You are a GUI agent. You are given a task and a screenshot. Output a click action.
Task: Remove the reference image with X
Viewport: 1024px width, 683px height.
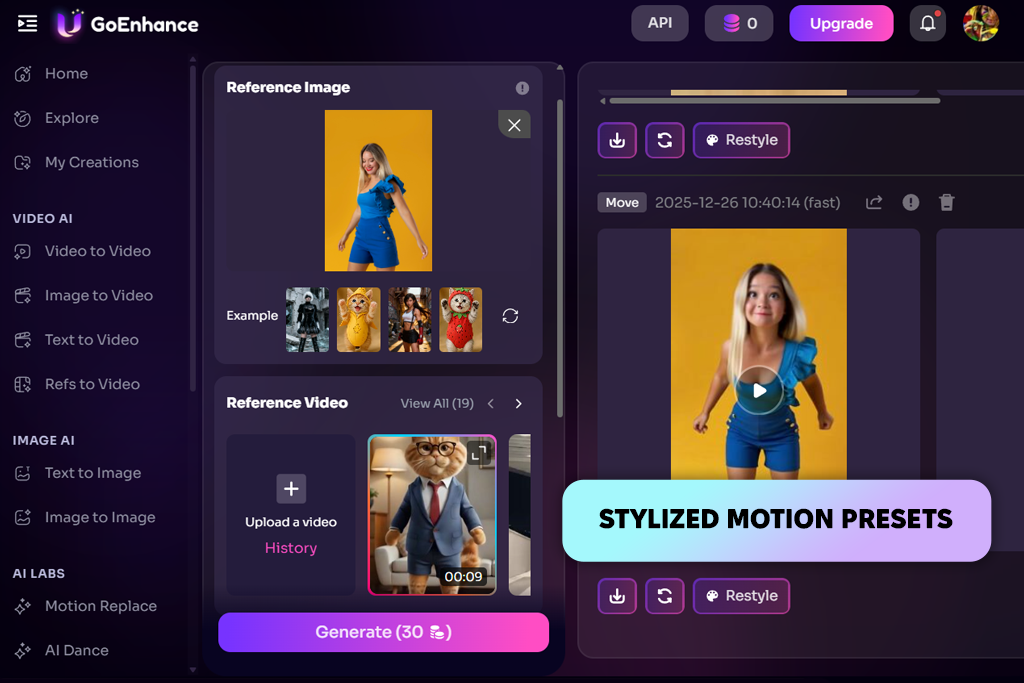click(514, 125)
